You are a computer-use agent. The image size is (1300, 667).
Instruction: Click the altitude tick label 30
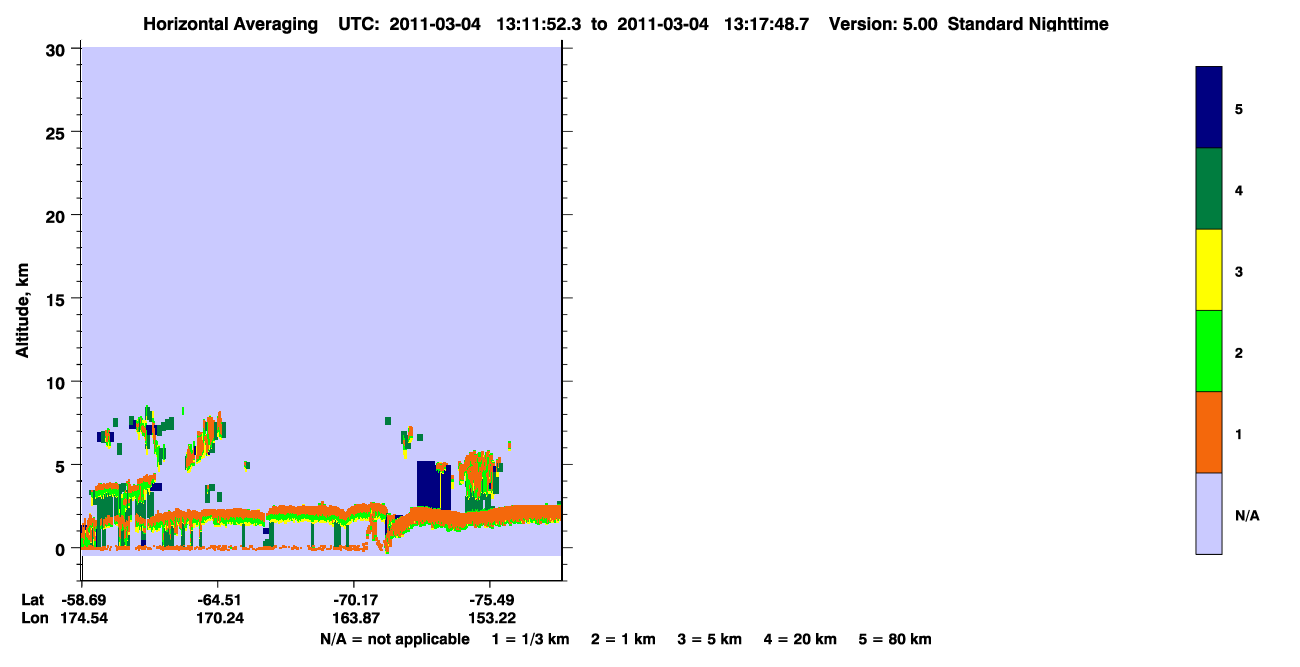pyautogui.click(x=58, y=50)
